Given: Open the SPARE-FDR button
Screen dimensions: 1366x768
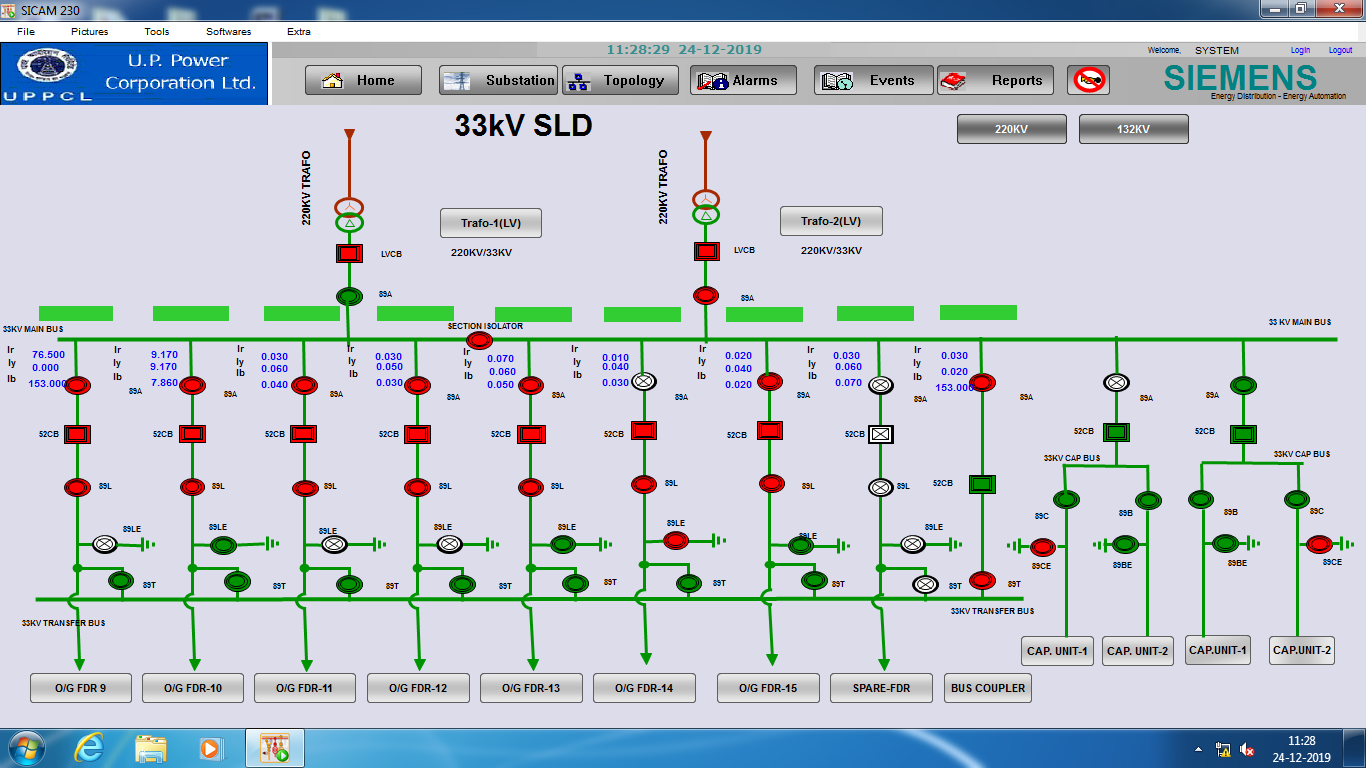Looking at the screenshot, I should pos(881,688).
